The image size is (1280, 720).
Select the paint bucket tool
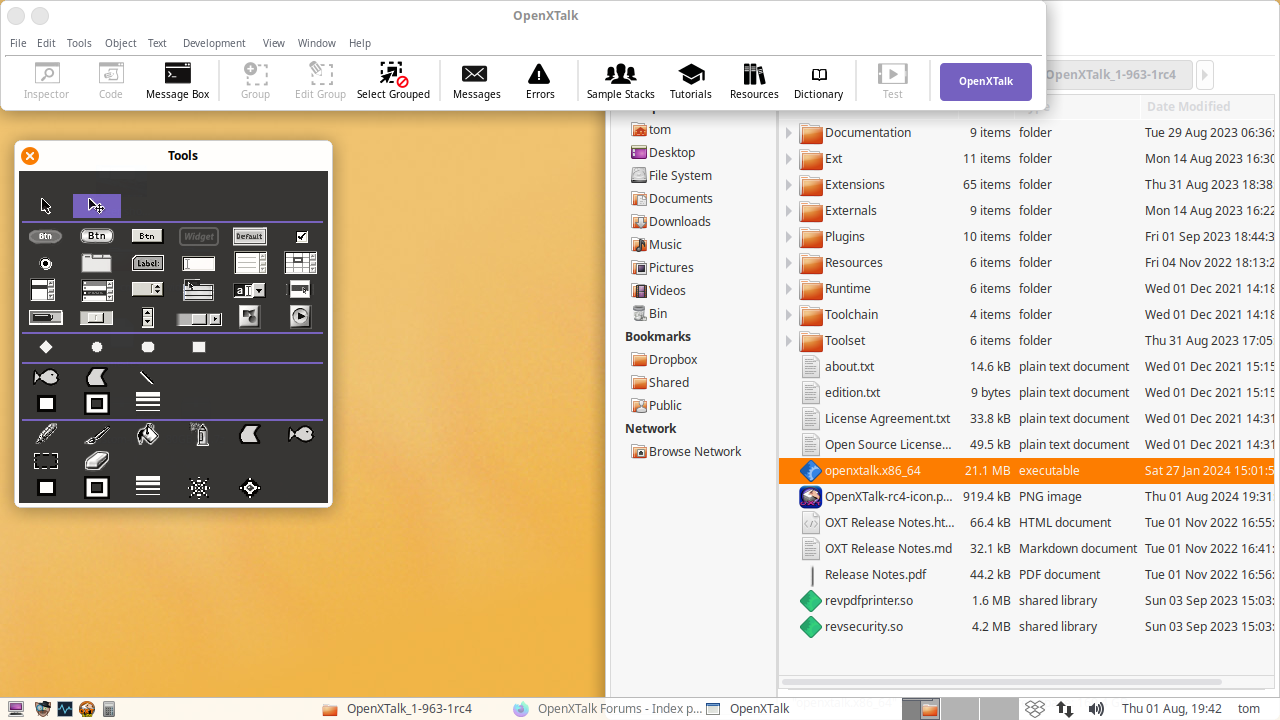(x=148, y=434)
